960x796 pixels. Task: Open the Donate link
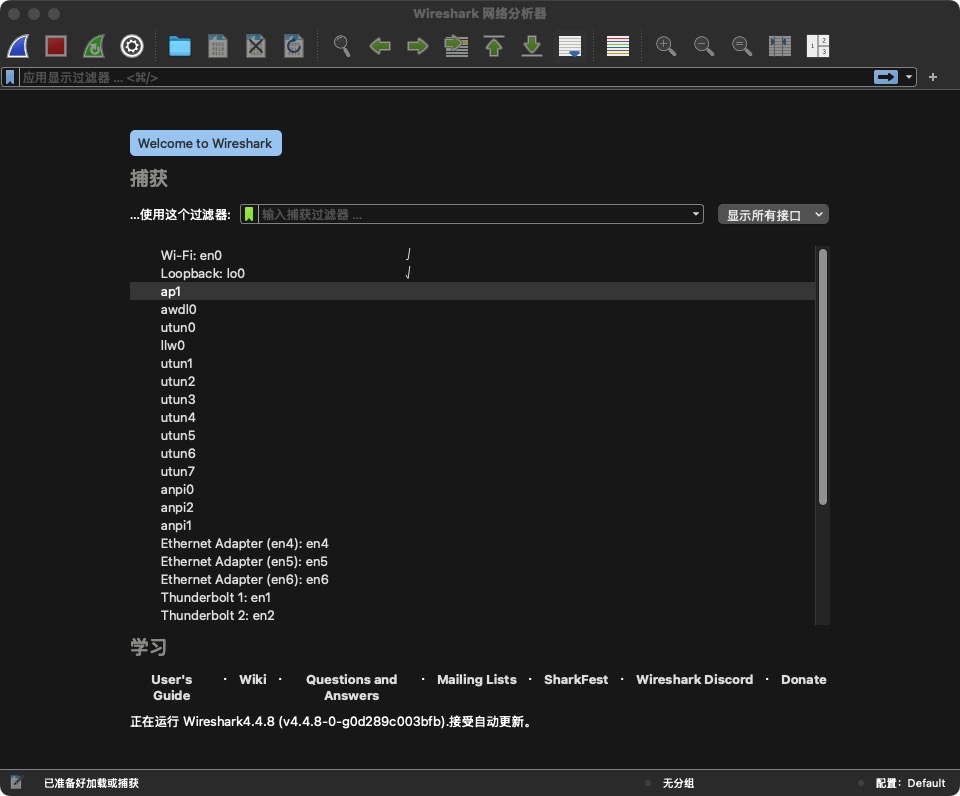803,679
